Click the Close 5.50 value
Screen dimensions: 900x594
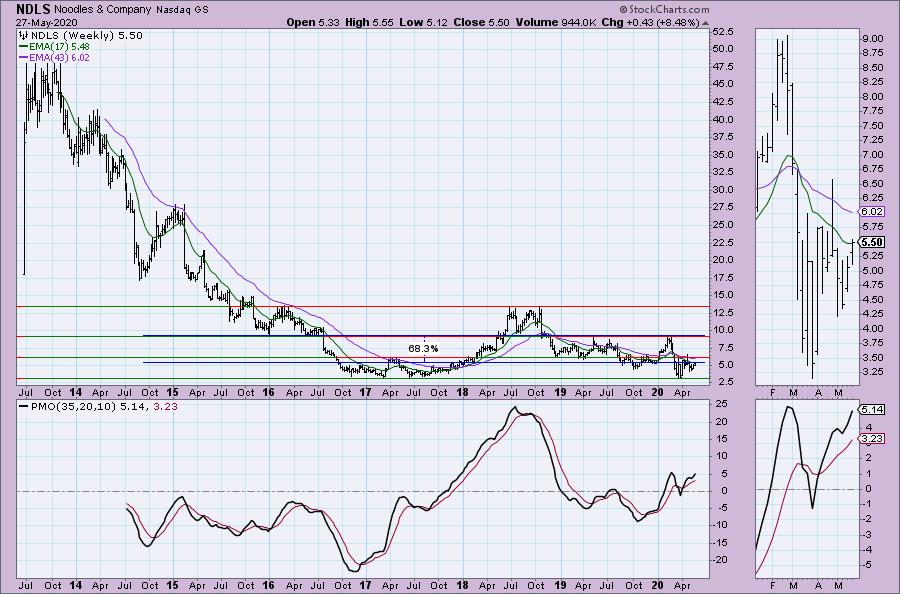481,22
